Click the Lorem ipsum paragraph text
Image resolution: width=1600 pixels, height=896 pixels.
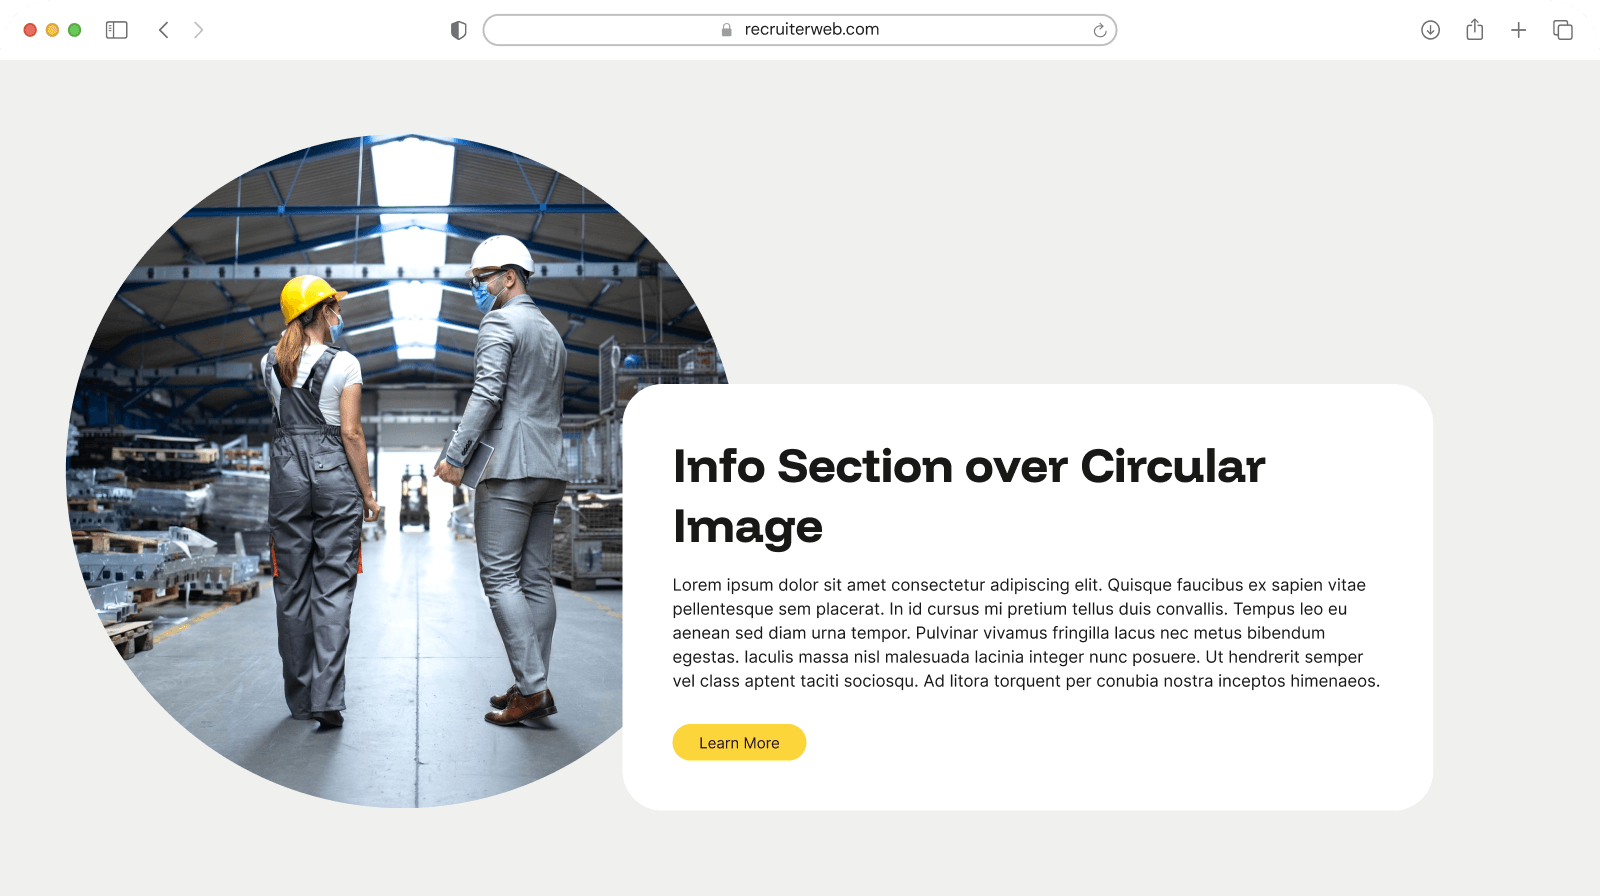(1026, 633)
